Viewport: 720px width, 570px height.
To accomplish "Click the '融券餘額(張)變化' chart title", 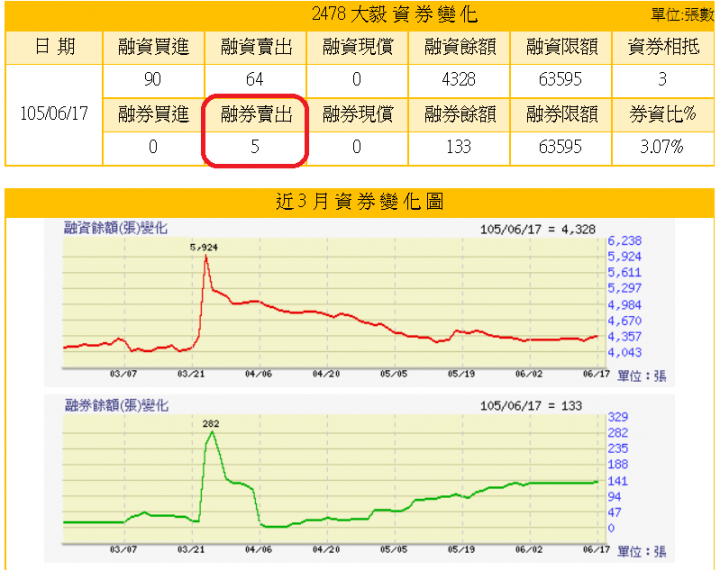I will 116,405.
